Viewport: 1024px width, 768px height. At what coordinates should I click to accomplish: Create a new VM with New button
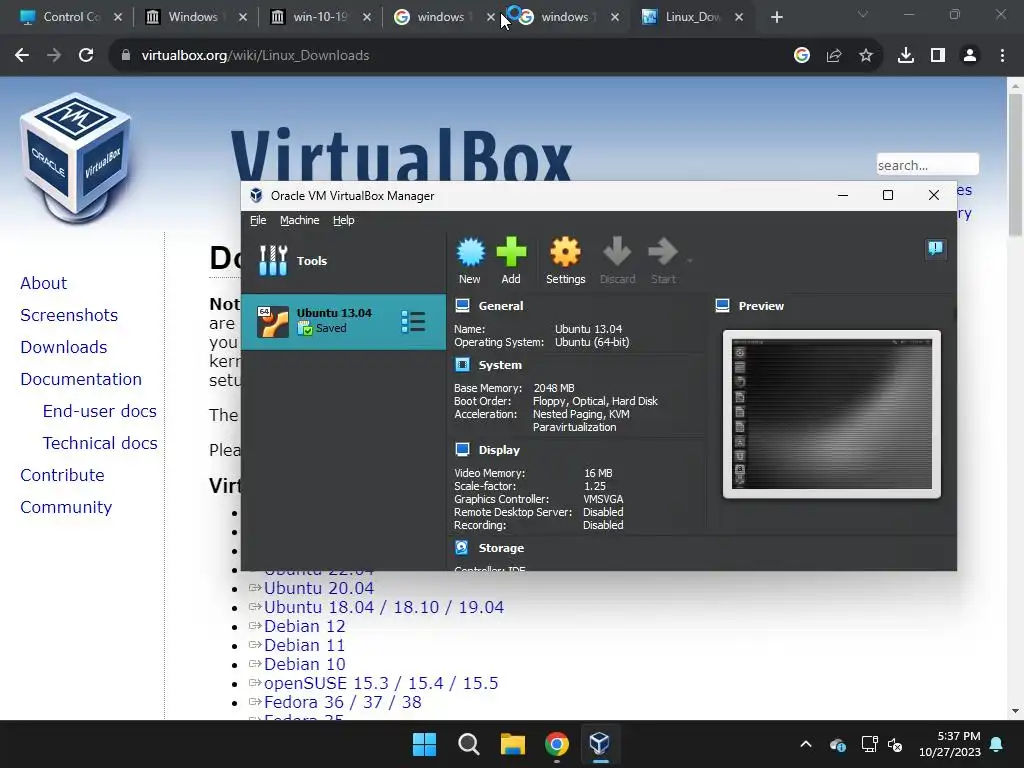point(470,261)
